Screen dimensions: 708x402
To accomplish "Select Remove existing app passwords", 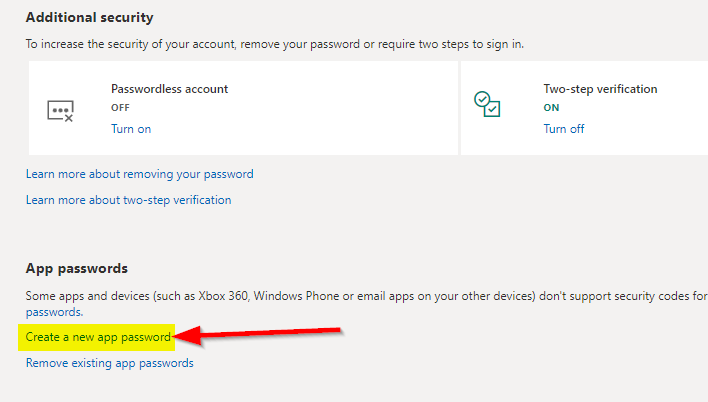I will pyautogui.click(x=109, y=363).
